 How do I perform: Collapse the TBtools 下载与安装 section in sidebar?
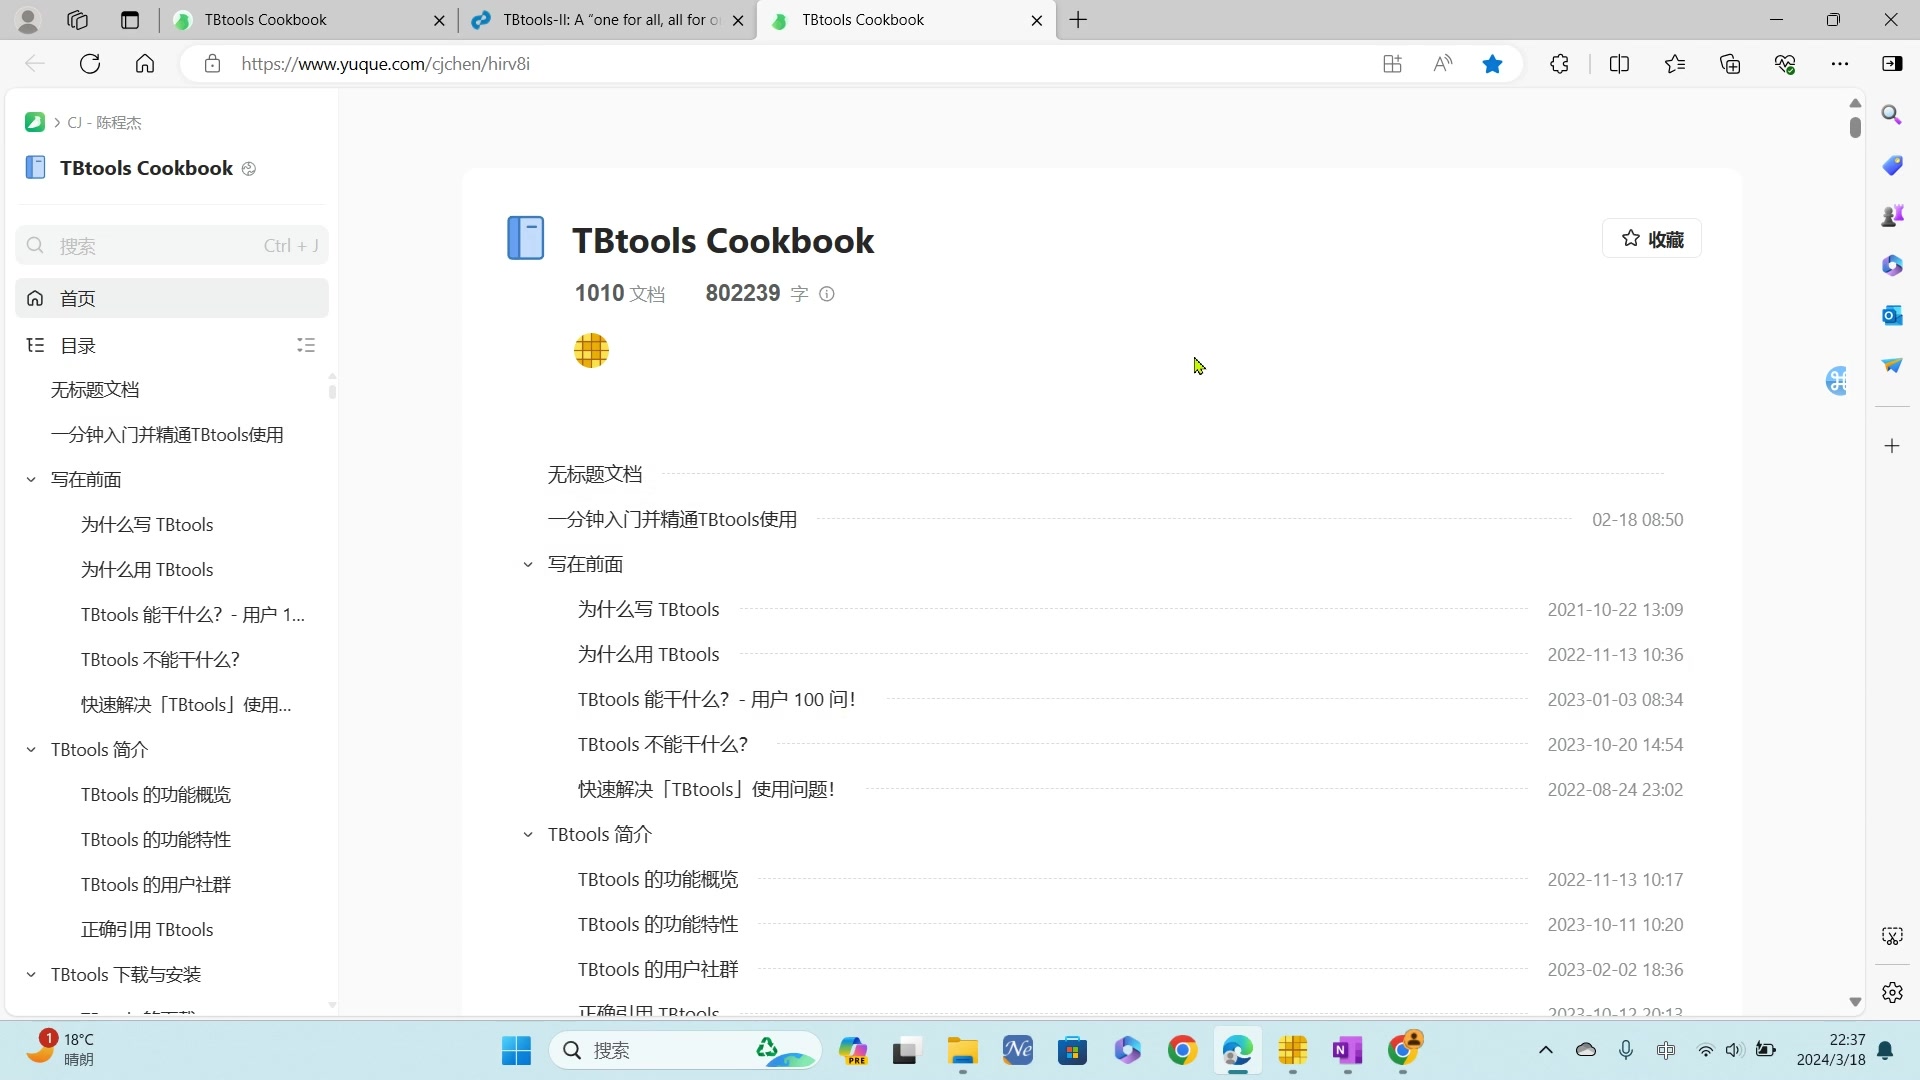pyautogui.click(x=31, y=975)
